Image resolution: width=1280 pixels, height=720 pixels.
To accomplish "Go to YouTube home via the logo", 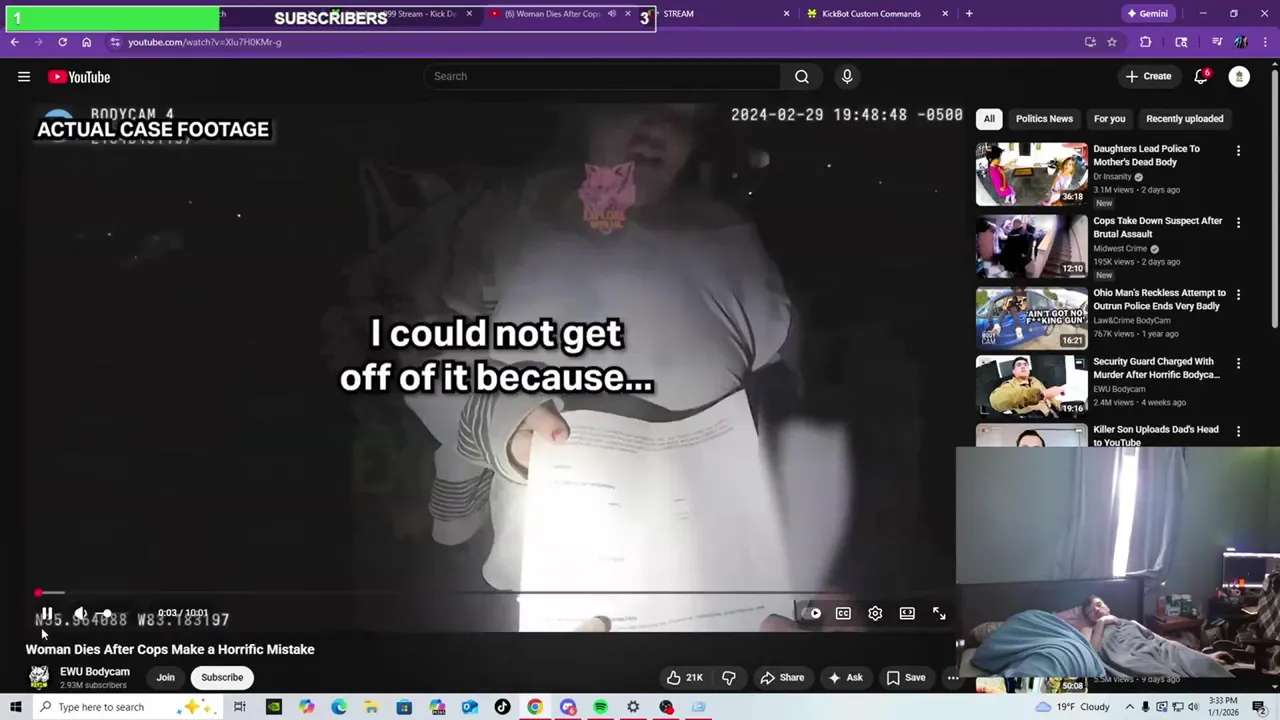I will (x=79, y=77).
